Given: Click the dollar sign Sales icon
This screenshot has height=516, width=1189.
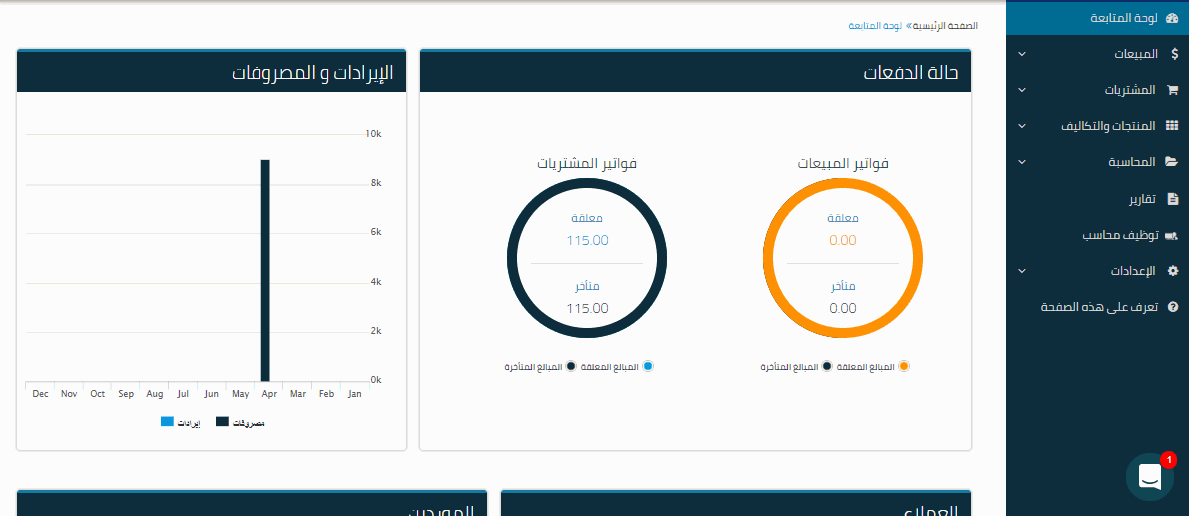Looking at the screenshot, I should point(1173,54).
